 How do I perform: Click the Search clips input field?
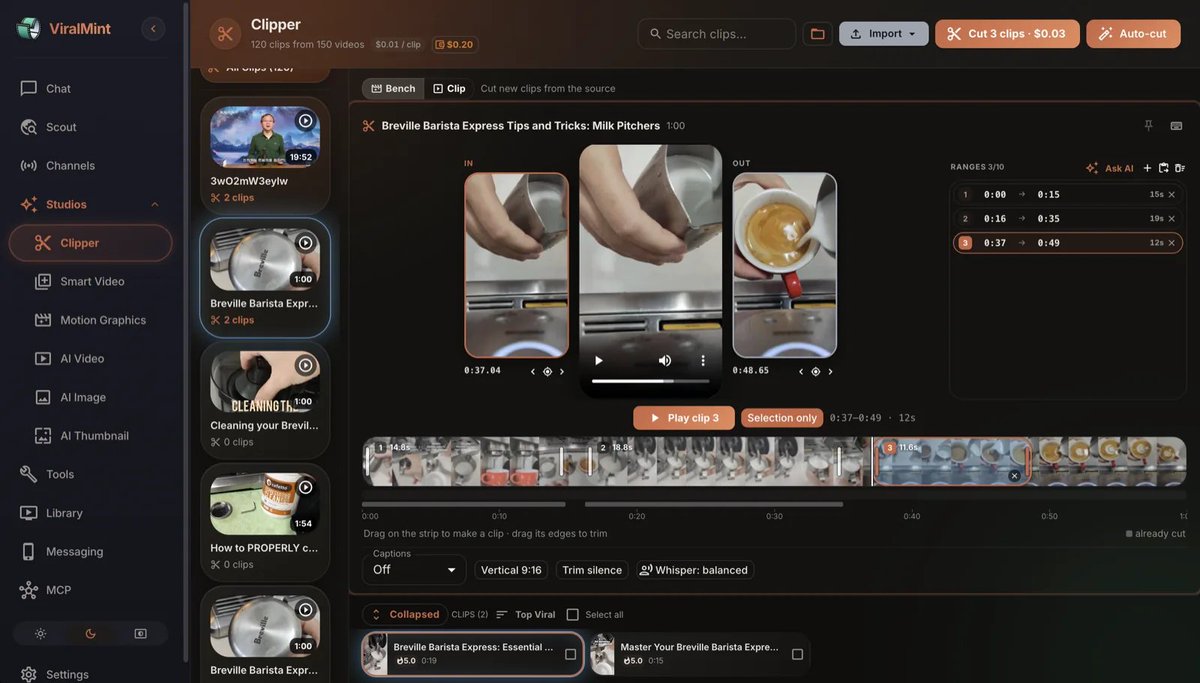[x=717, y=34]
